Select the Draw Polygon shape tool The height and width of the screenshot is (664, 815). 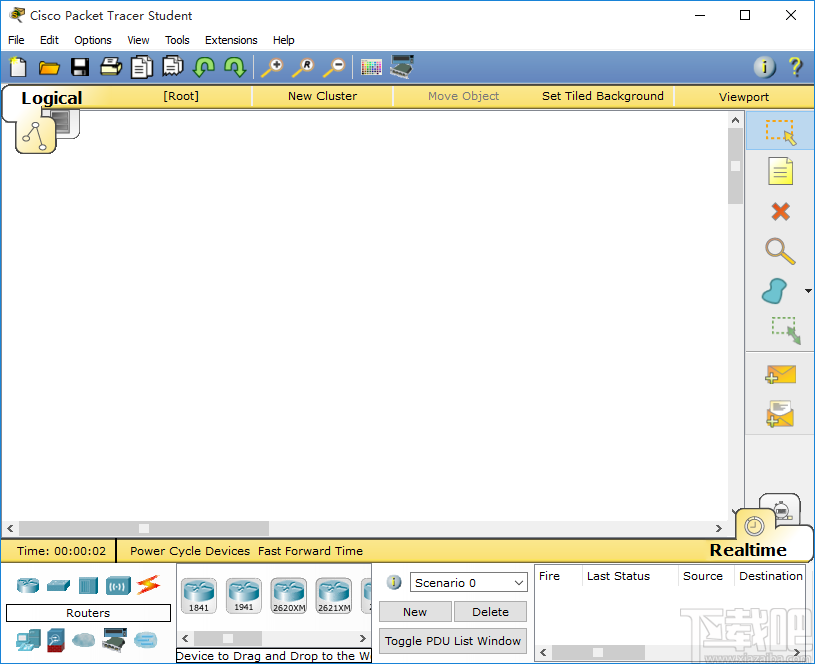tap(774, 291)
